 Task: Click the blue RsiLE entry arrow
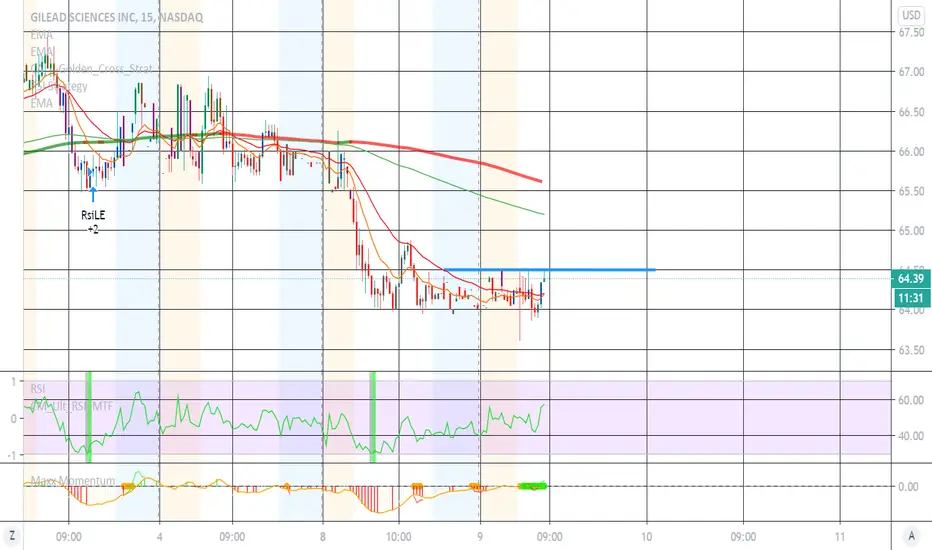pyautogui.click(x=93, y=195)
